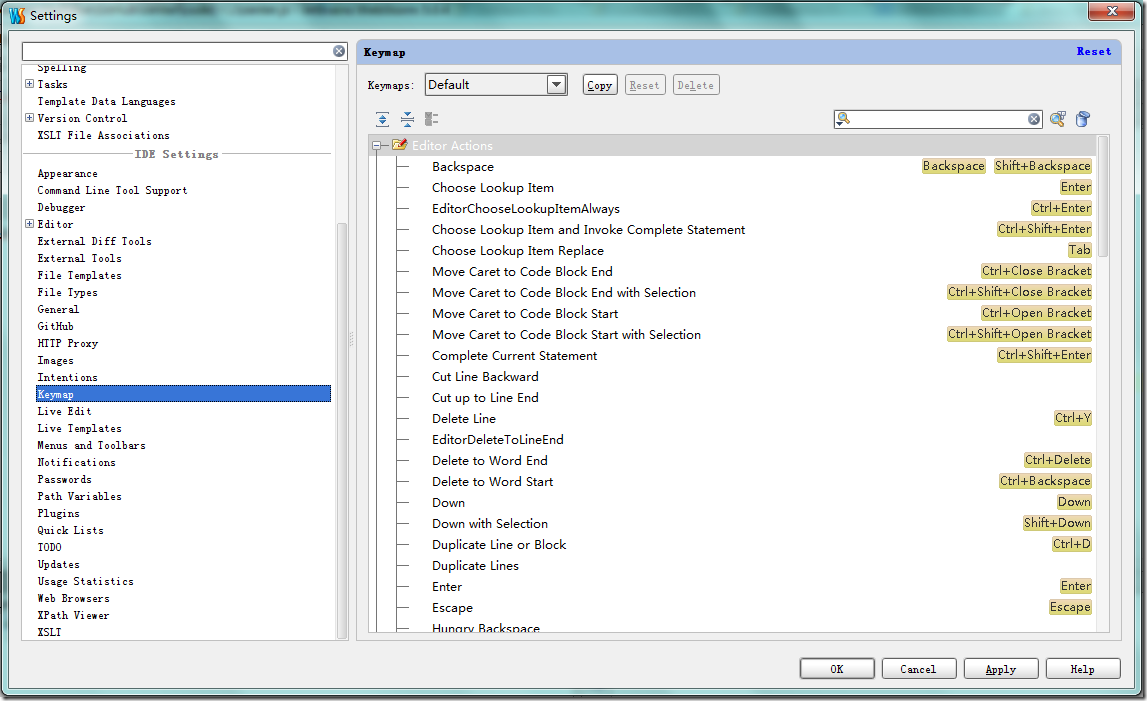
Task: Select Menus and Toolbars setting
Action: tap(91, 445)
